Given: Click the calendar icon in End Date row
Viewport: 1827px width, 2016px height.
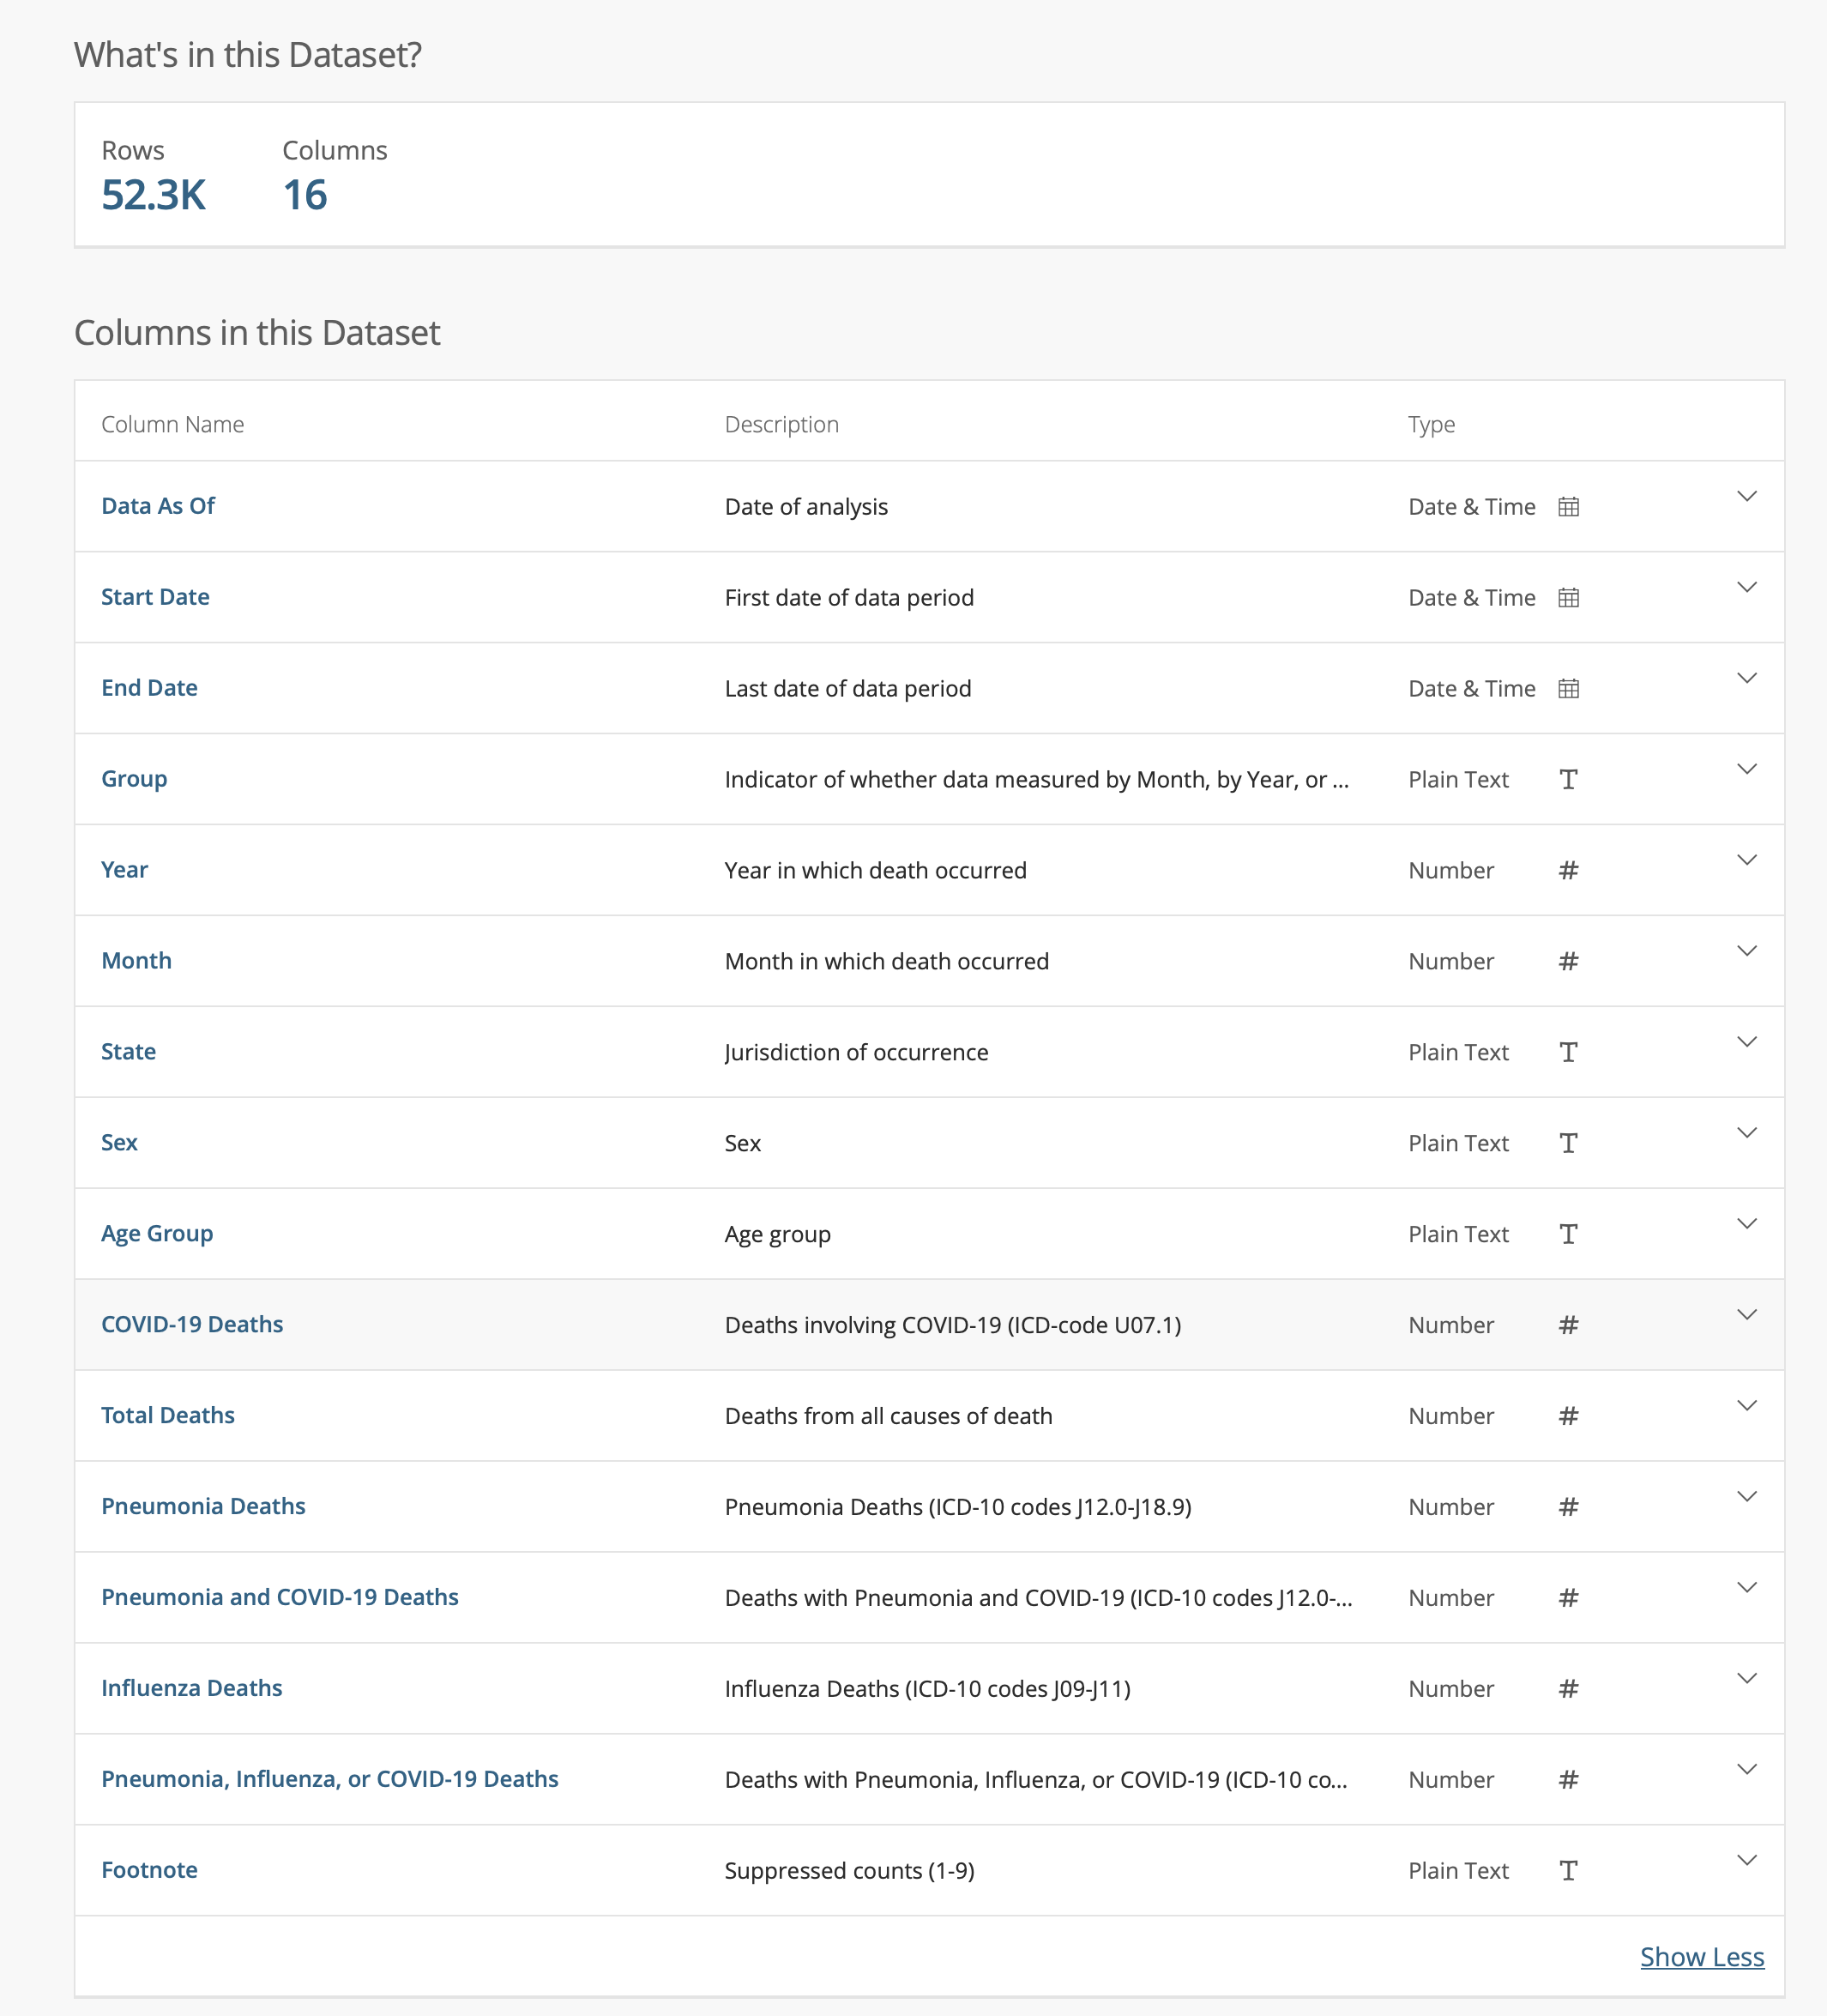Looking at the screenshot, I should 1568,689.
